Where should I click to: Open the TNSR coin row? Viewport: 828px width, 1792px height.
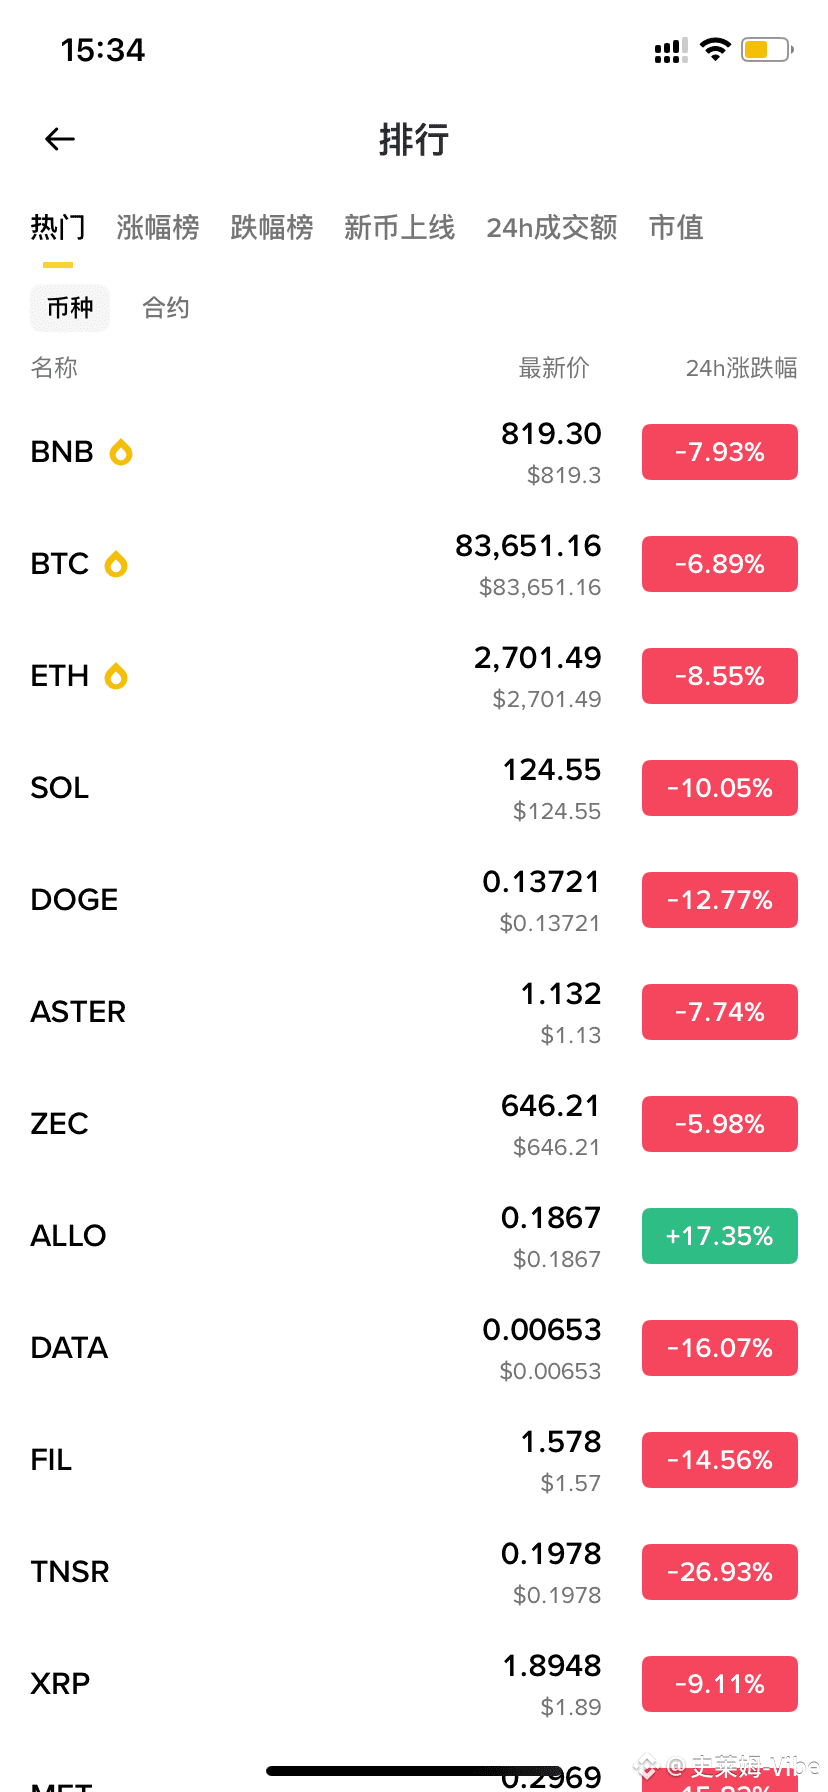[x=300, y=1572]
